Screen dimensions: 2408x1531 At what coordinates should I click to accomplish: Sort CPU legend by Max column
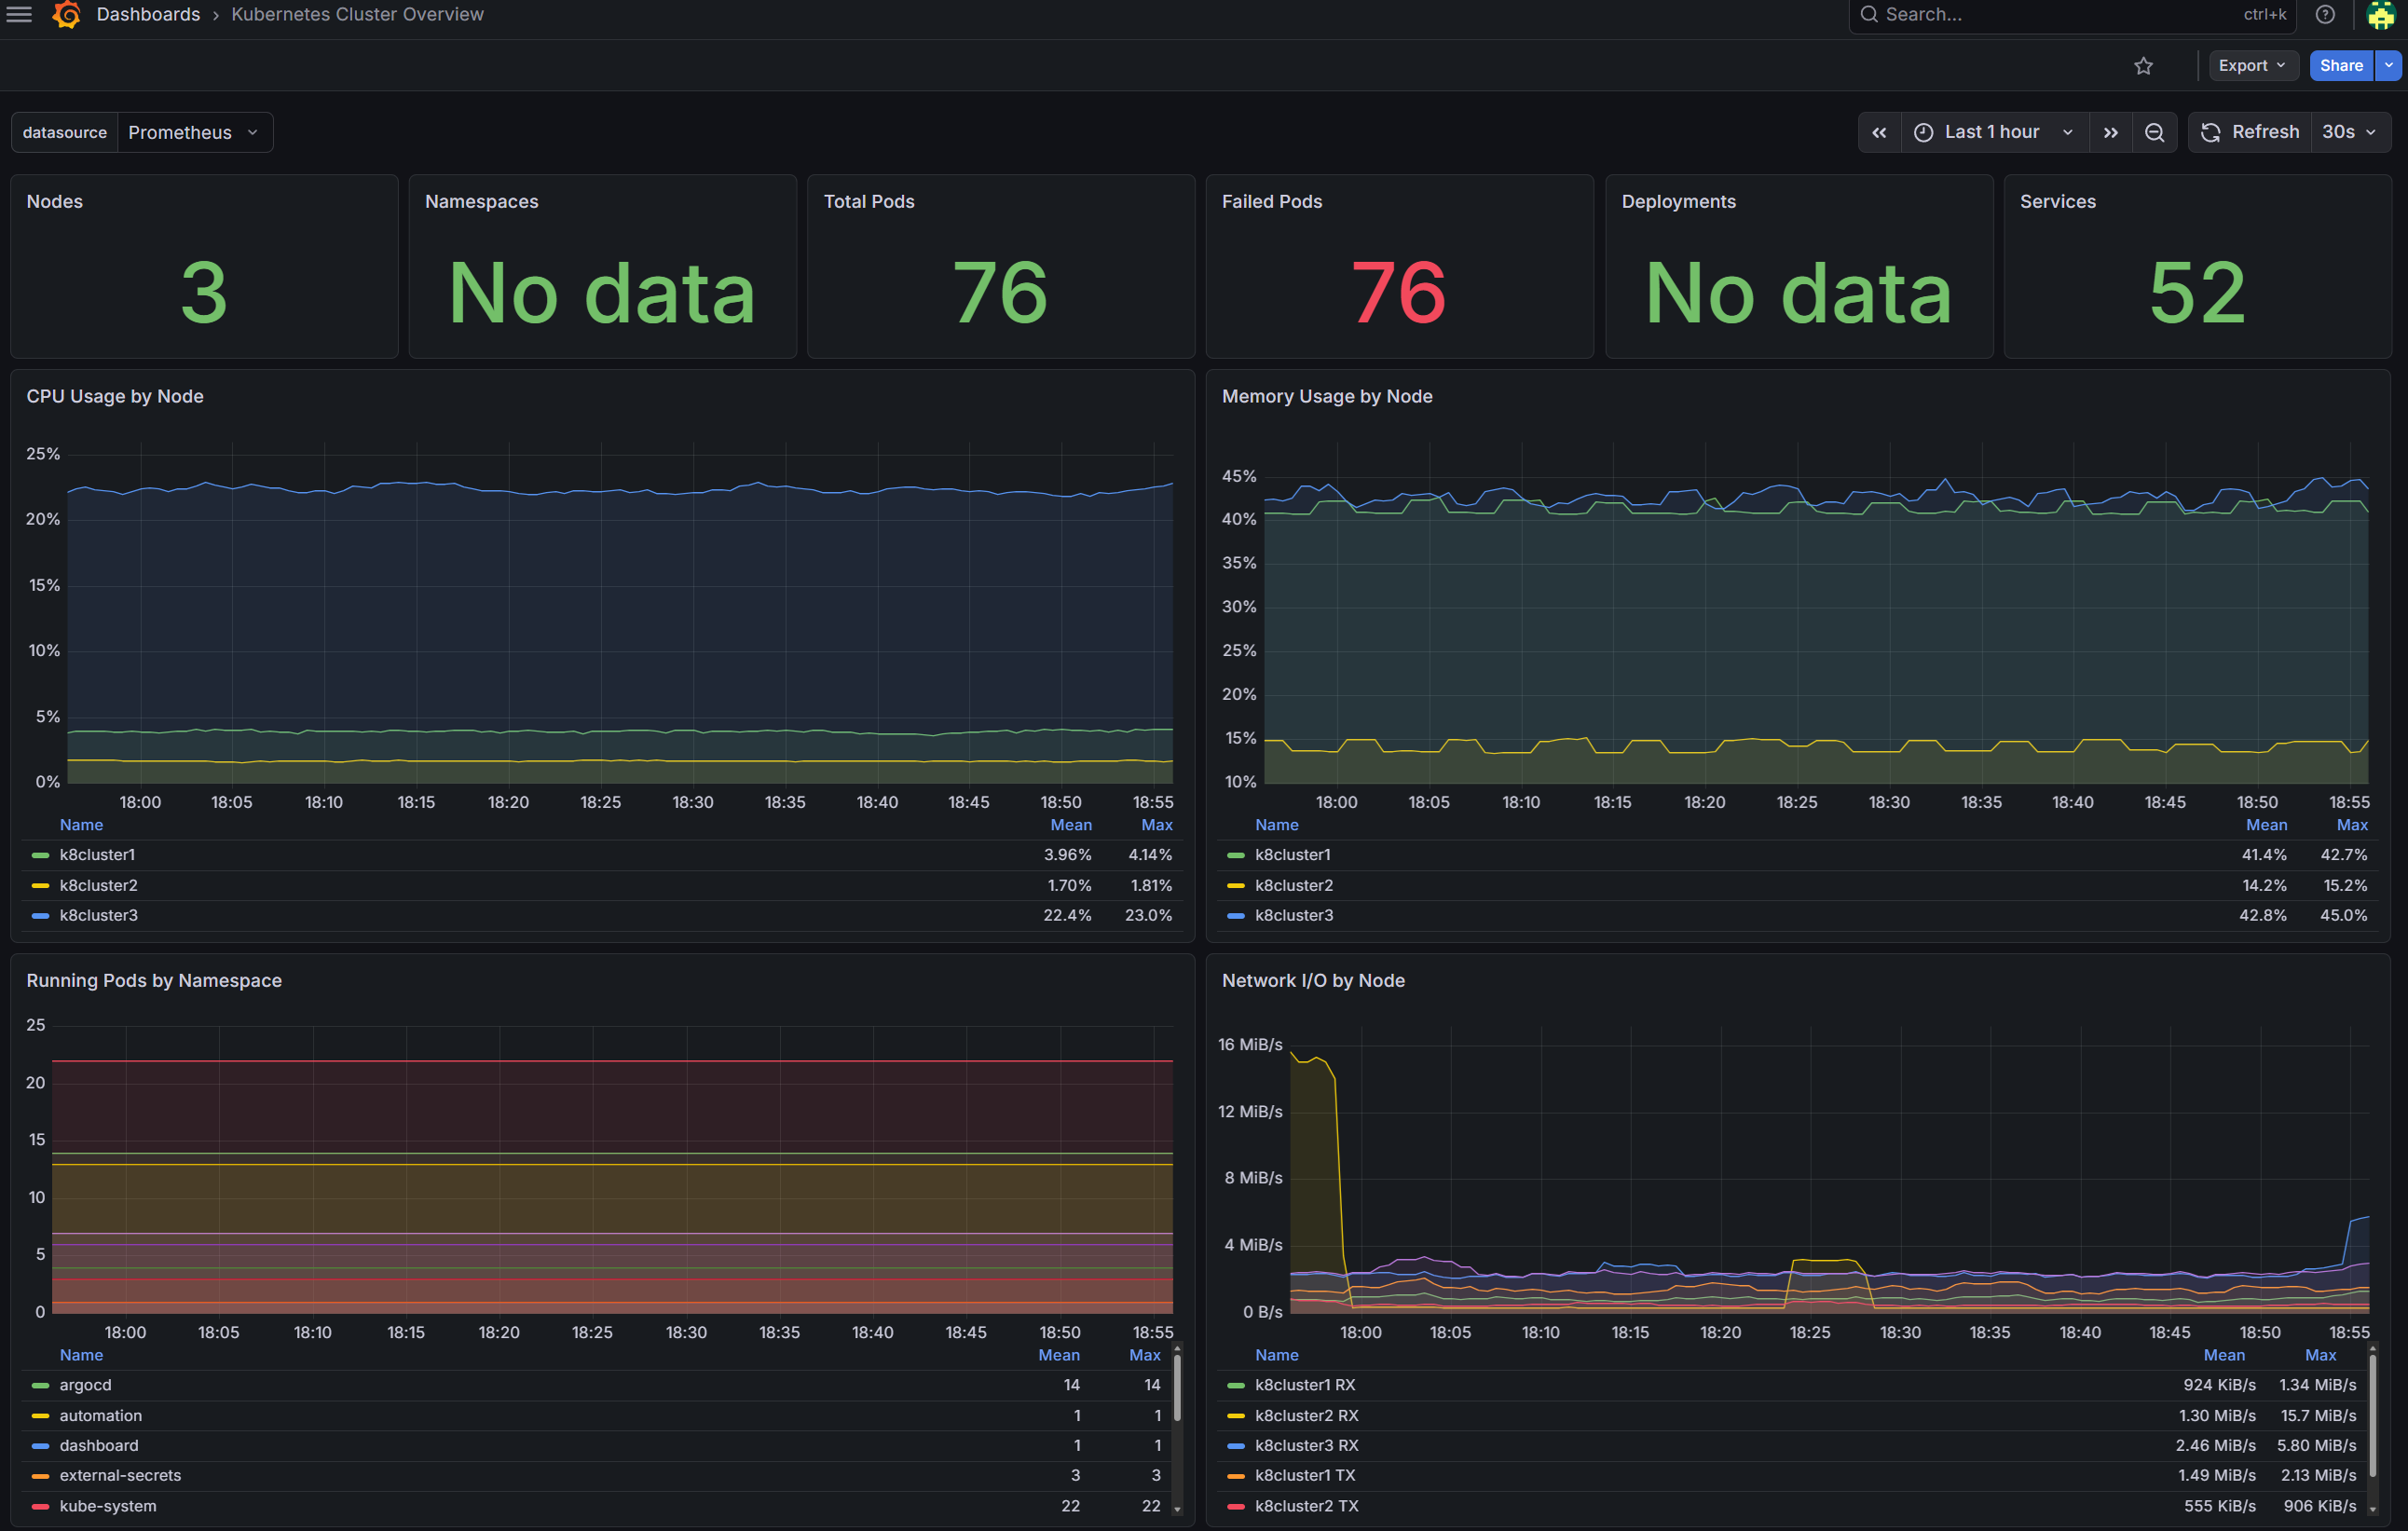1157,825
